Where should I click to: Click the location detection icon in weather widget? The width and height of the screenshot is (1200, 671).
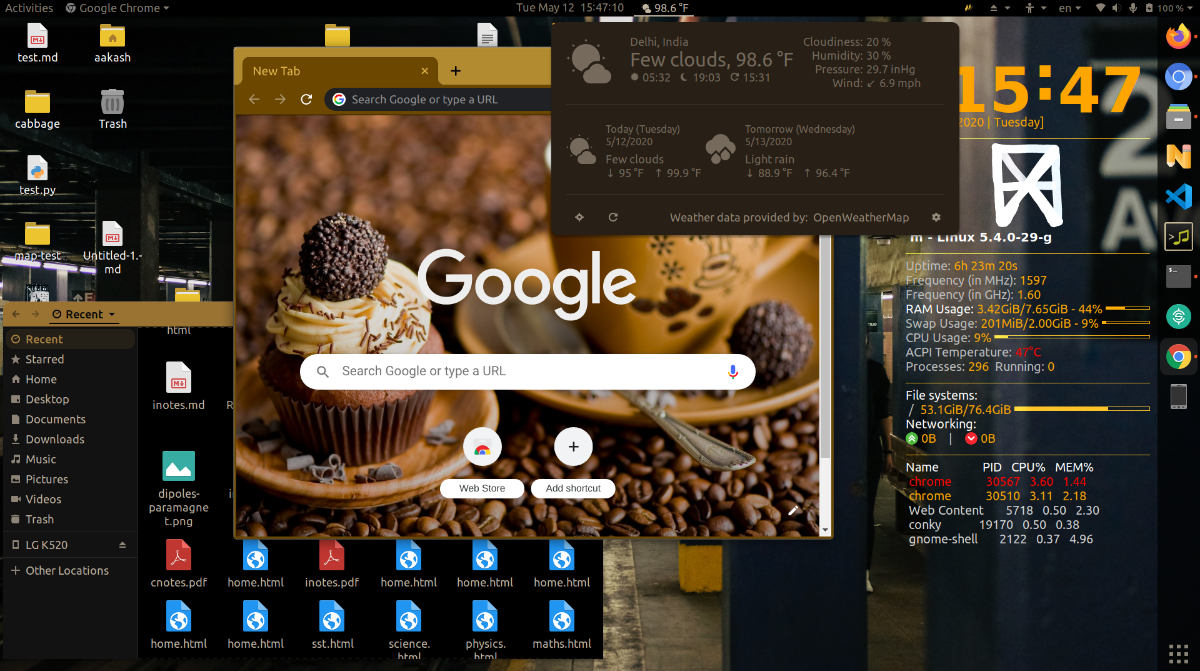point(579,216)
